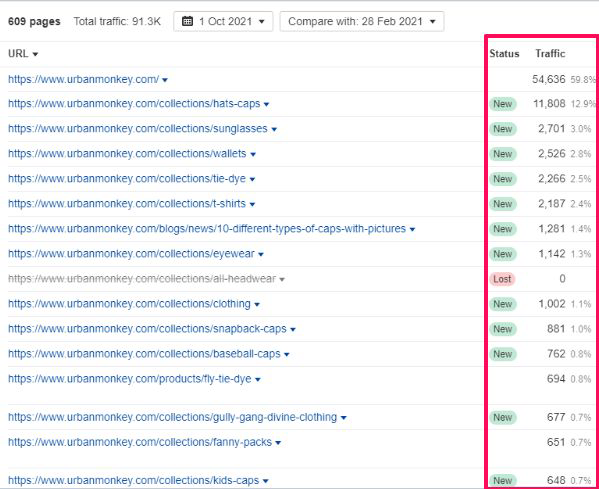Expand the arrow beside fly-tie-dye URL
Screen dimensions: 599x489
pyautogui.click(x=257, y=379)
